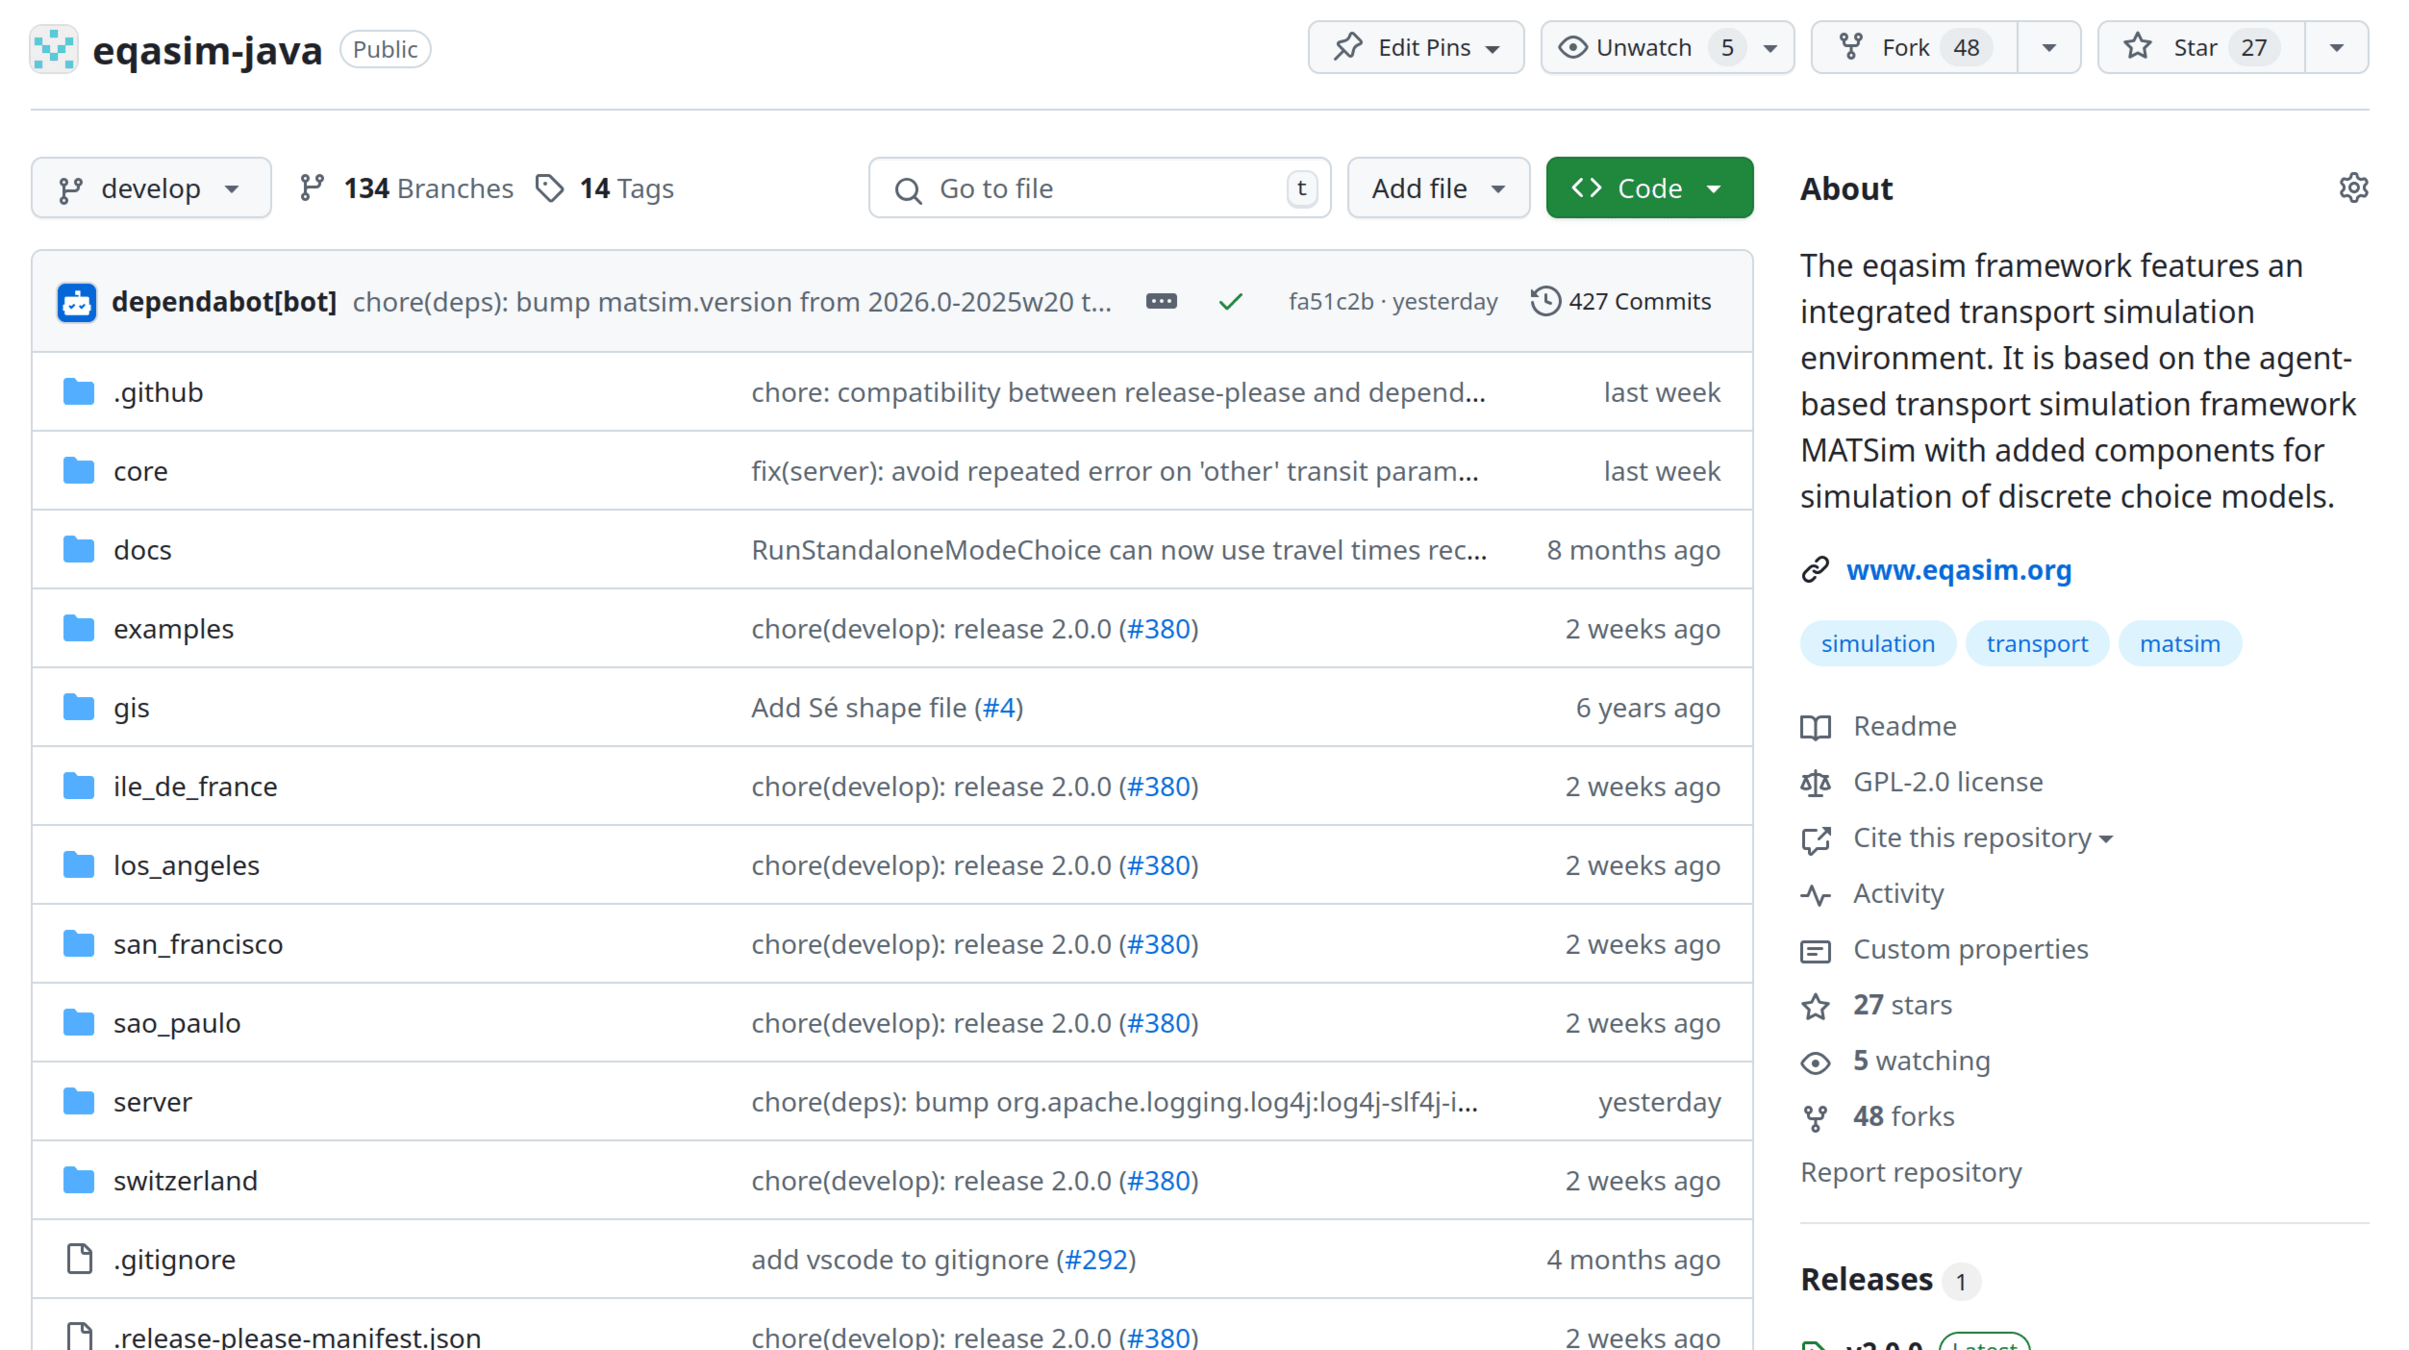The image size is (2409, 1350).
Task: Toggle Unwatch for this repository
Action: pyautogui.click(x=1645, y=47)
